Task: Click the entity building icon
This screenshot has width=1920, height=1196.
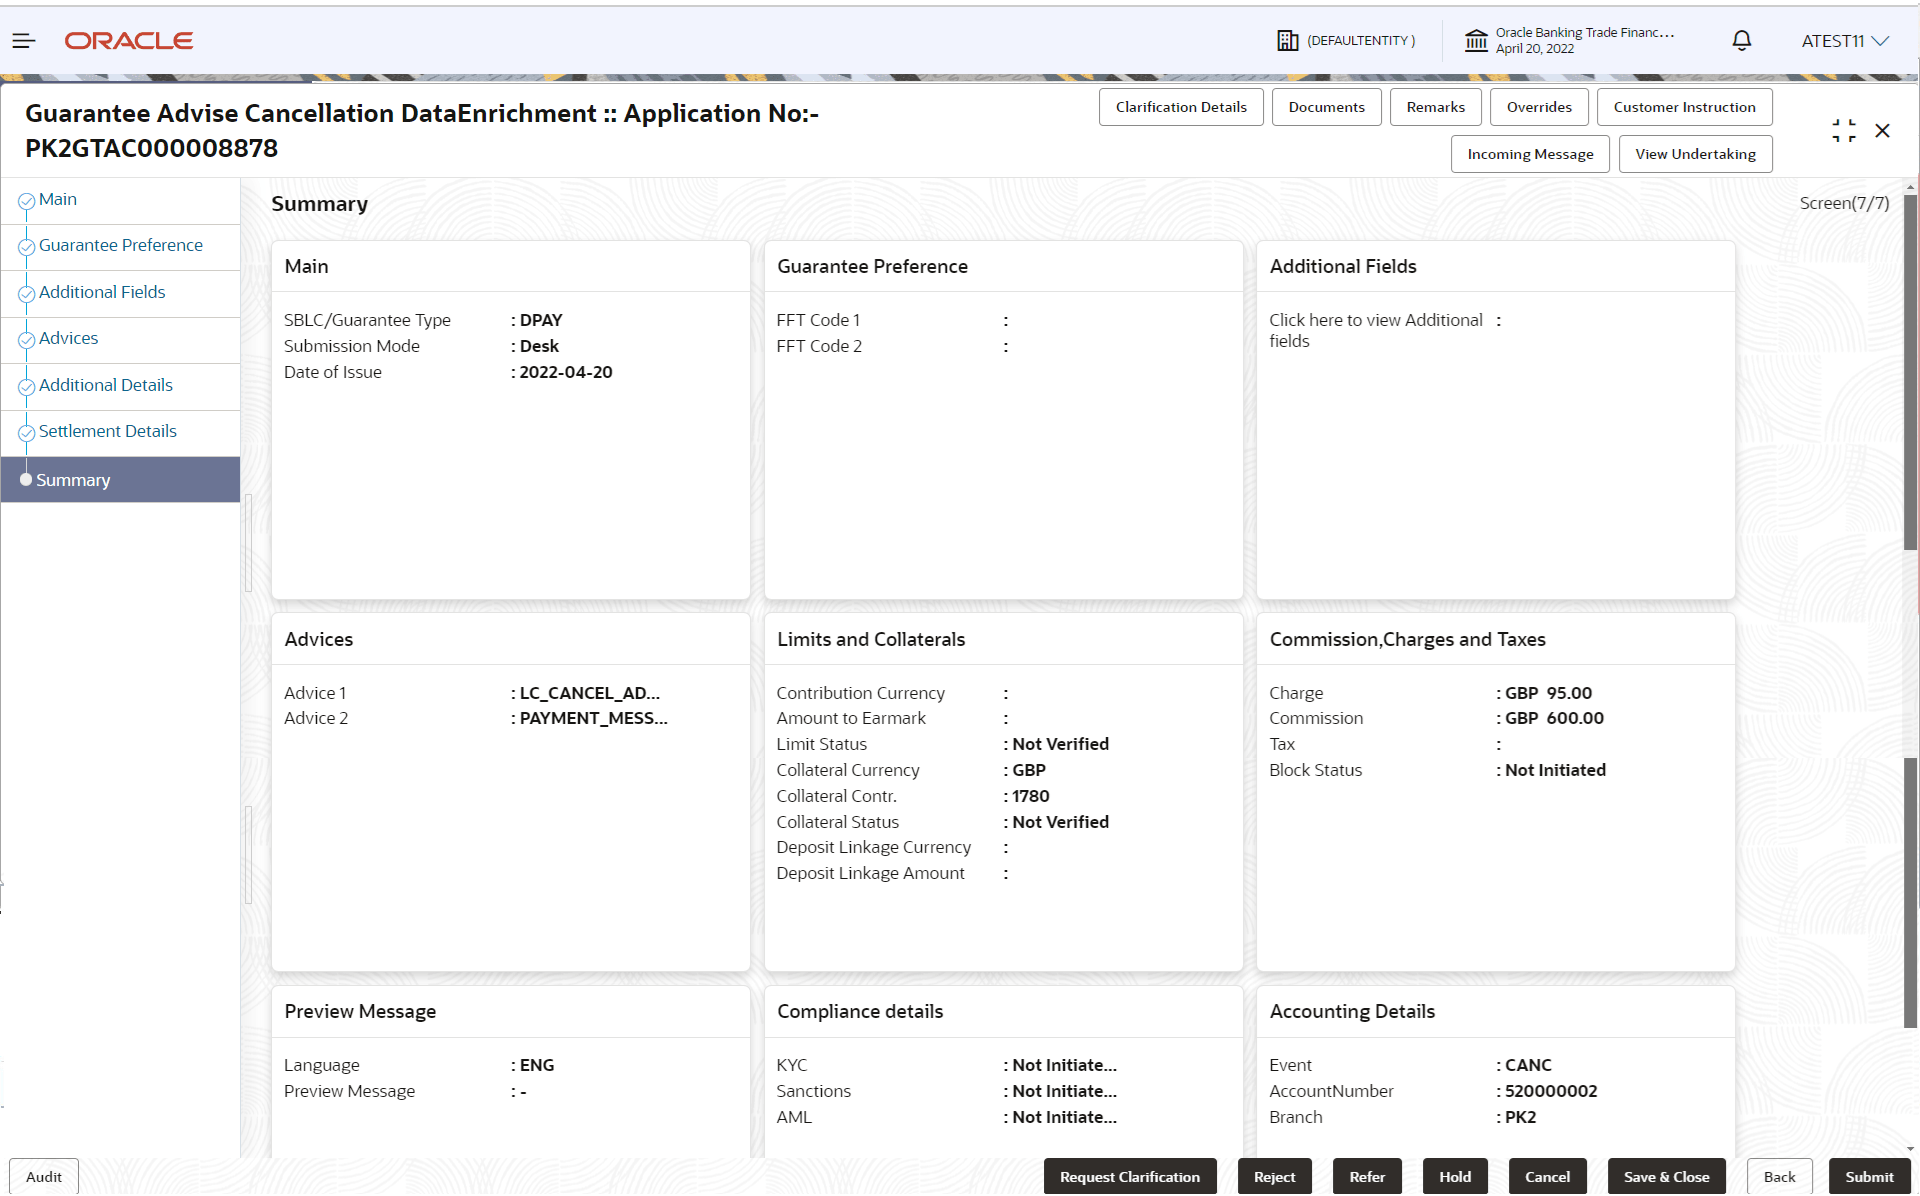Action: (1287, 41)
